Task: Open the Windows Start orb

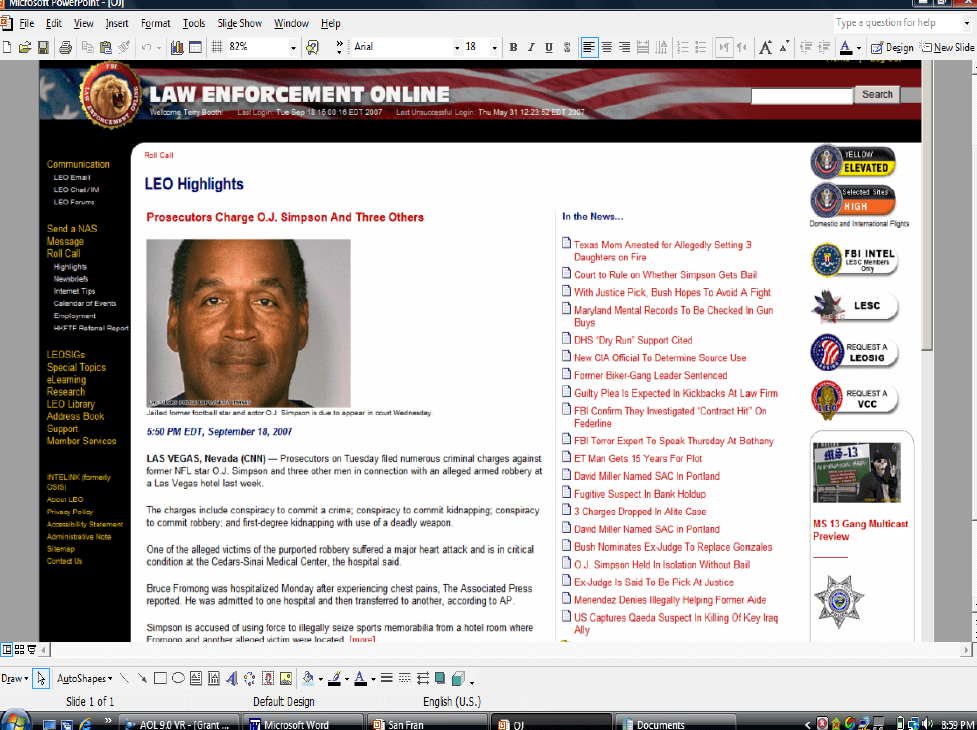Action: click(15, 721)
